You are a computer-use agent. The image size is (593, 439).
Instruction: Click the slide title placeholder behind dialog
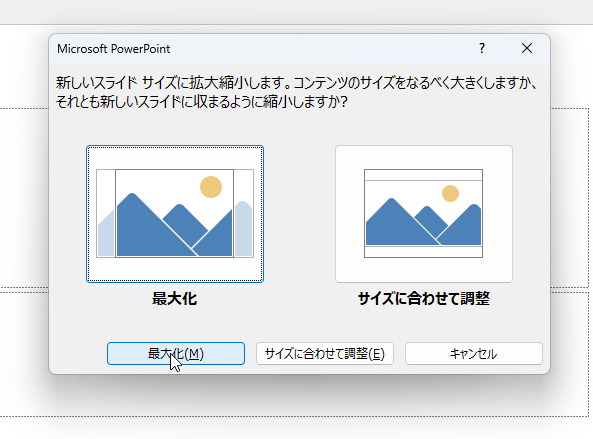[24, 198]
